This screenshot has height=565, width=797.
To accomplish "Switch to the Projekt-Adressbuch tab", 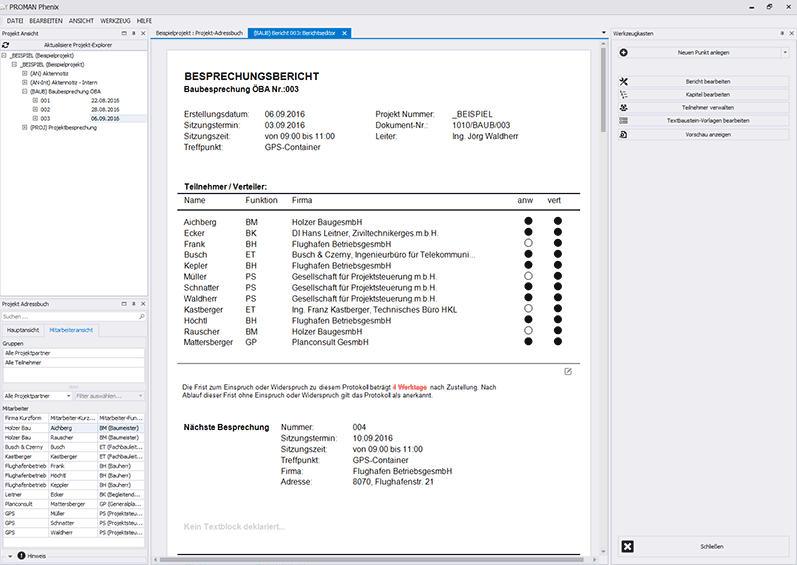I will tap(199, 33).
